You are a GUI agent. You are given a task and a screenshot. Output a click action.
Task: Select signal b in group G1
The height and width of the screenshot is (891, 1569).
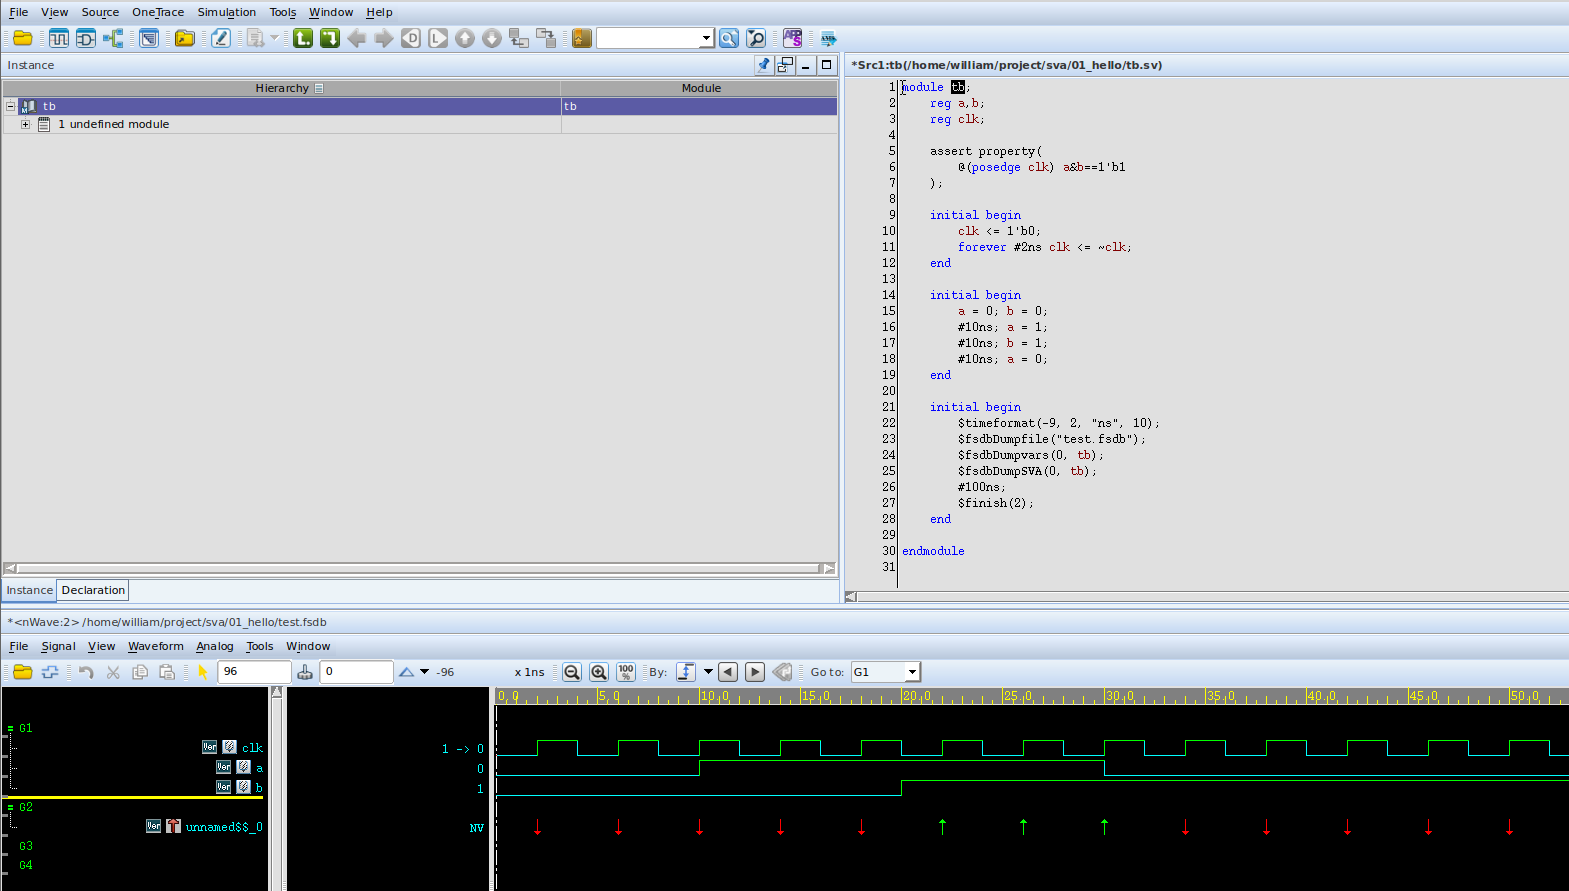click(259, 788)
